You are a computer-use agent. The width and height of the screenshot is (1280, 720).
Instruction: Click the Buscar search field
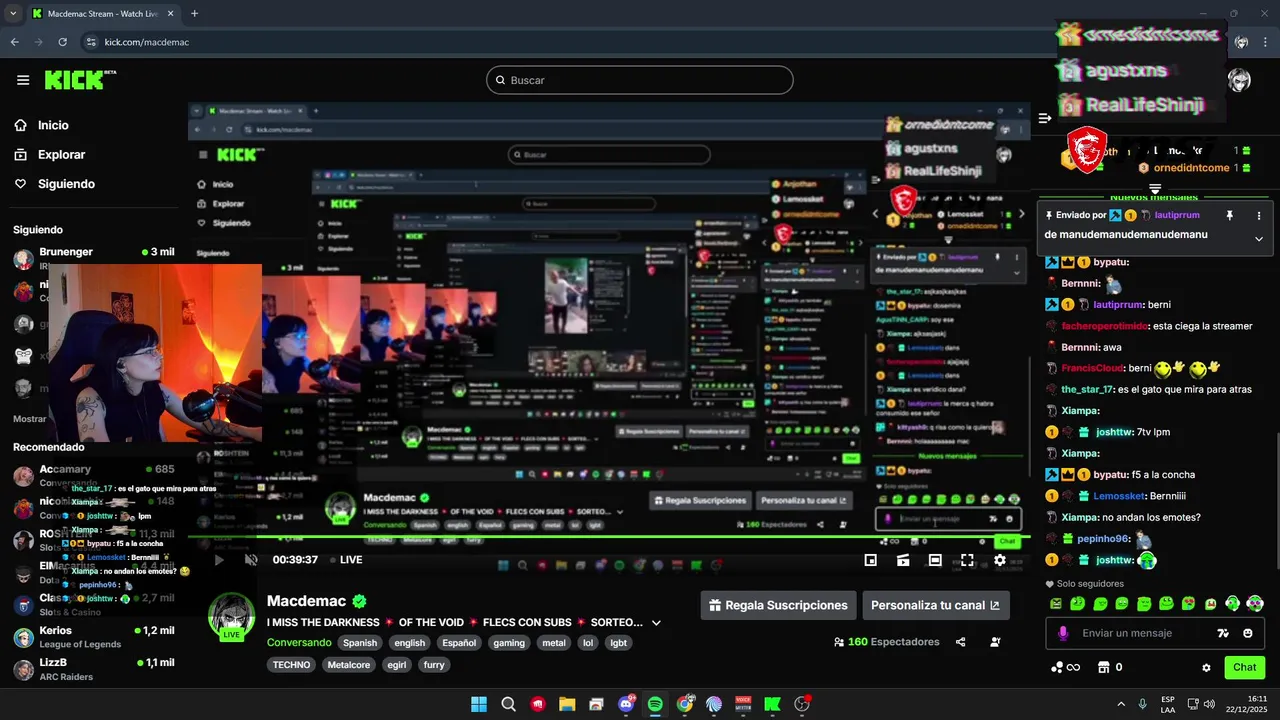point(640,80)
